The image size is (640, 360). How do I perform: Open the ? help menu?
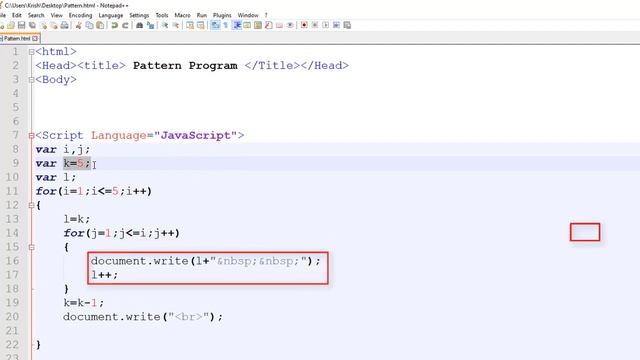266,15
